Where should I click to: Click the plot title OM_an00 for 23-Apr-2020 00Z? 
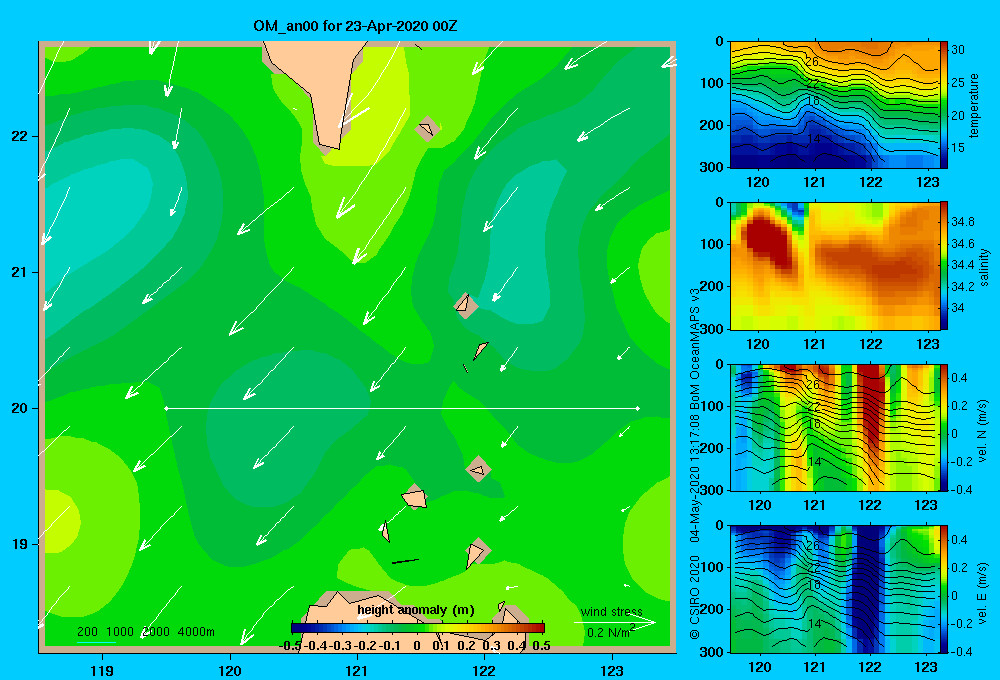pos(355,26)
